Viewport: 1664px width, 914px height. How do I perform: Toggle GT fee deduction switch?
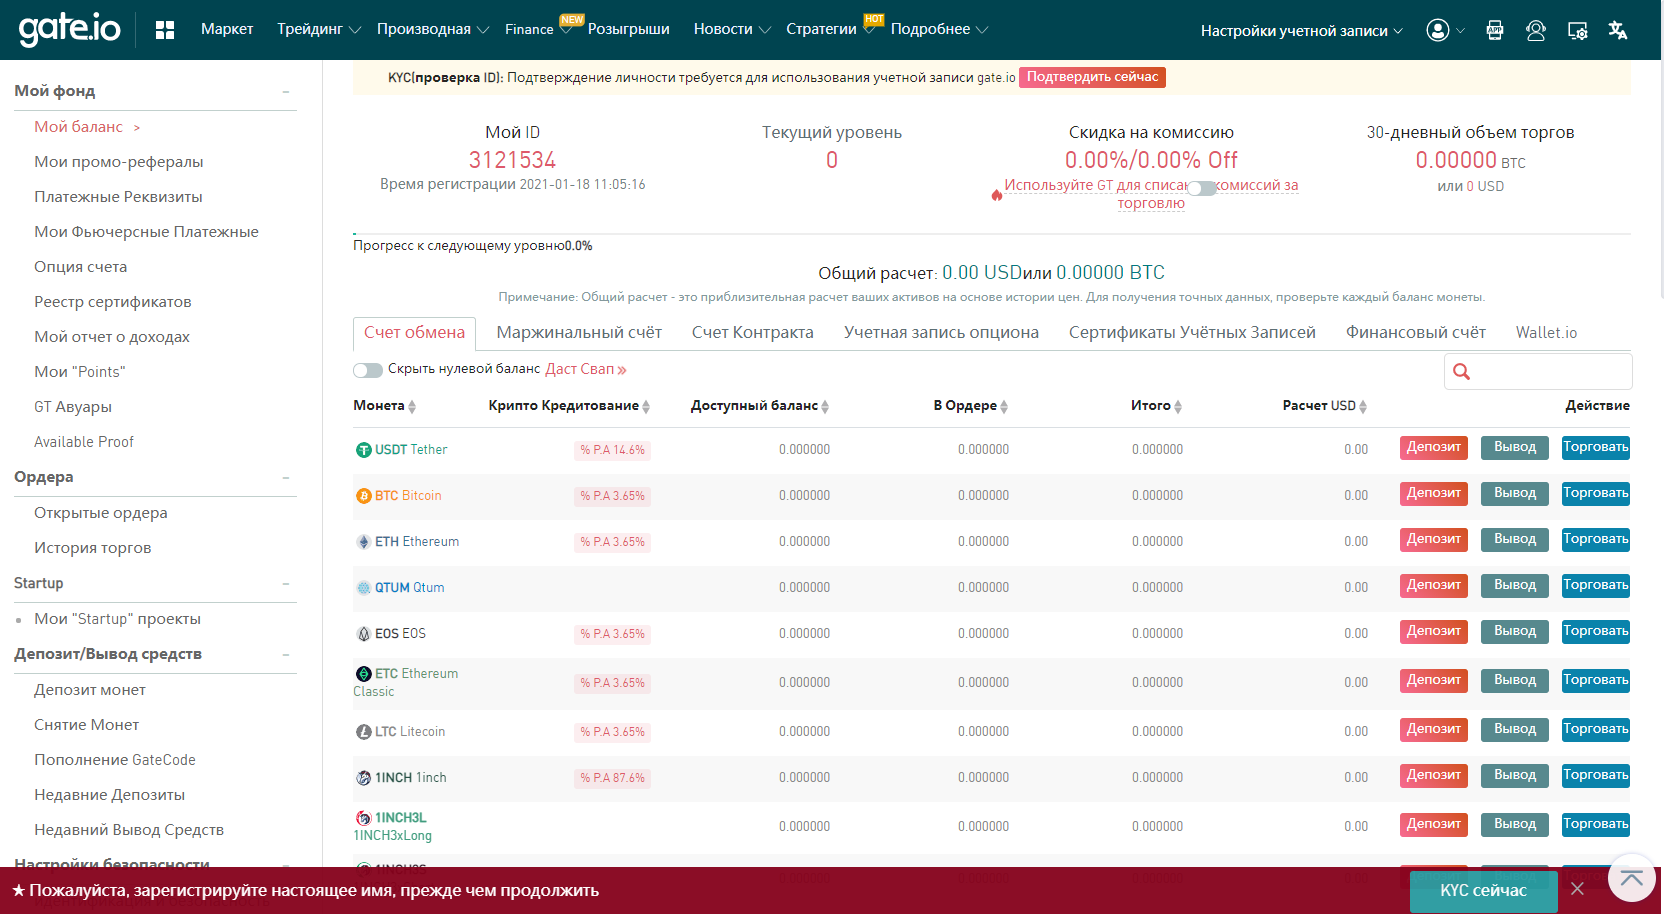[1202, 188]
